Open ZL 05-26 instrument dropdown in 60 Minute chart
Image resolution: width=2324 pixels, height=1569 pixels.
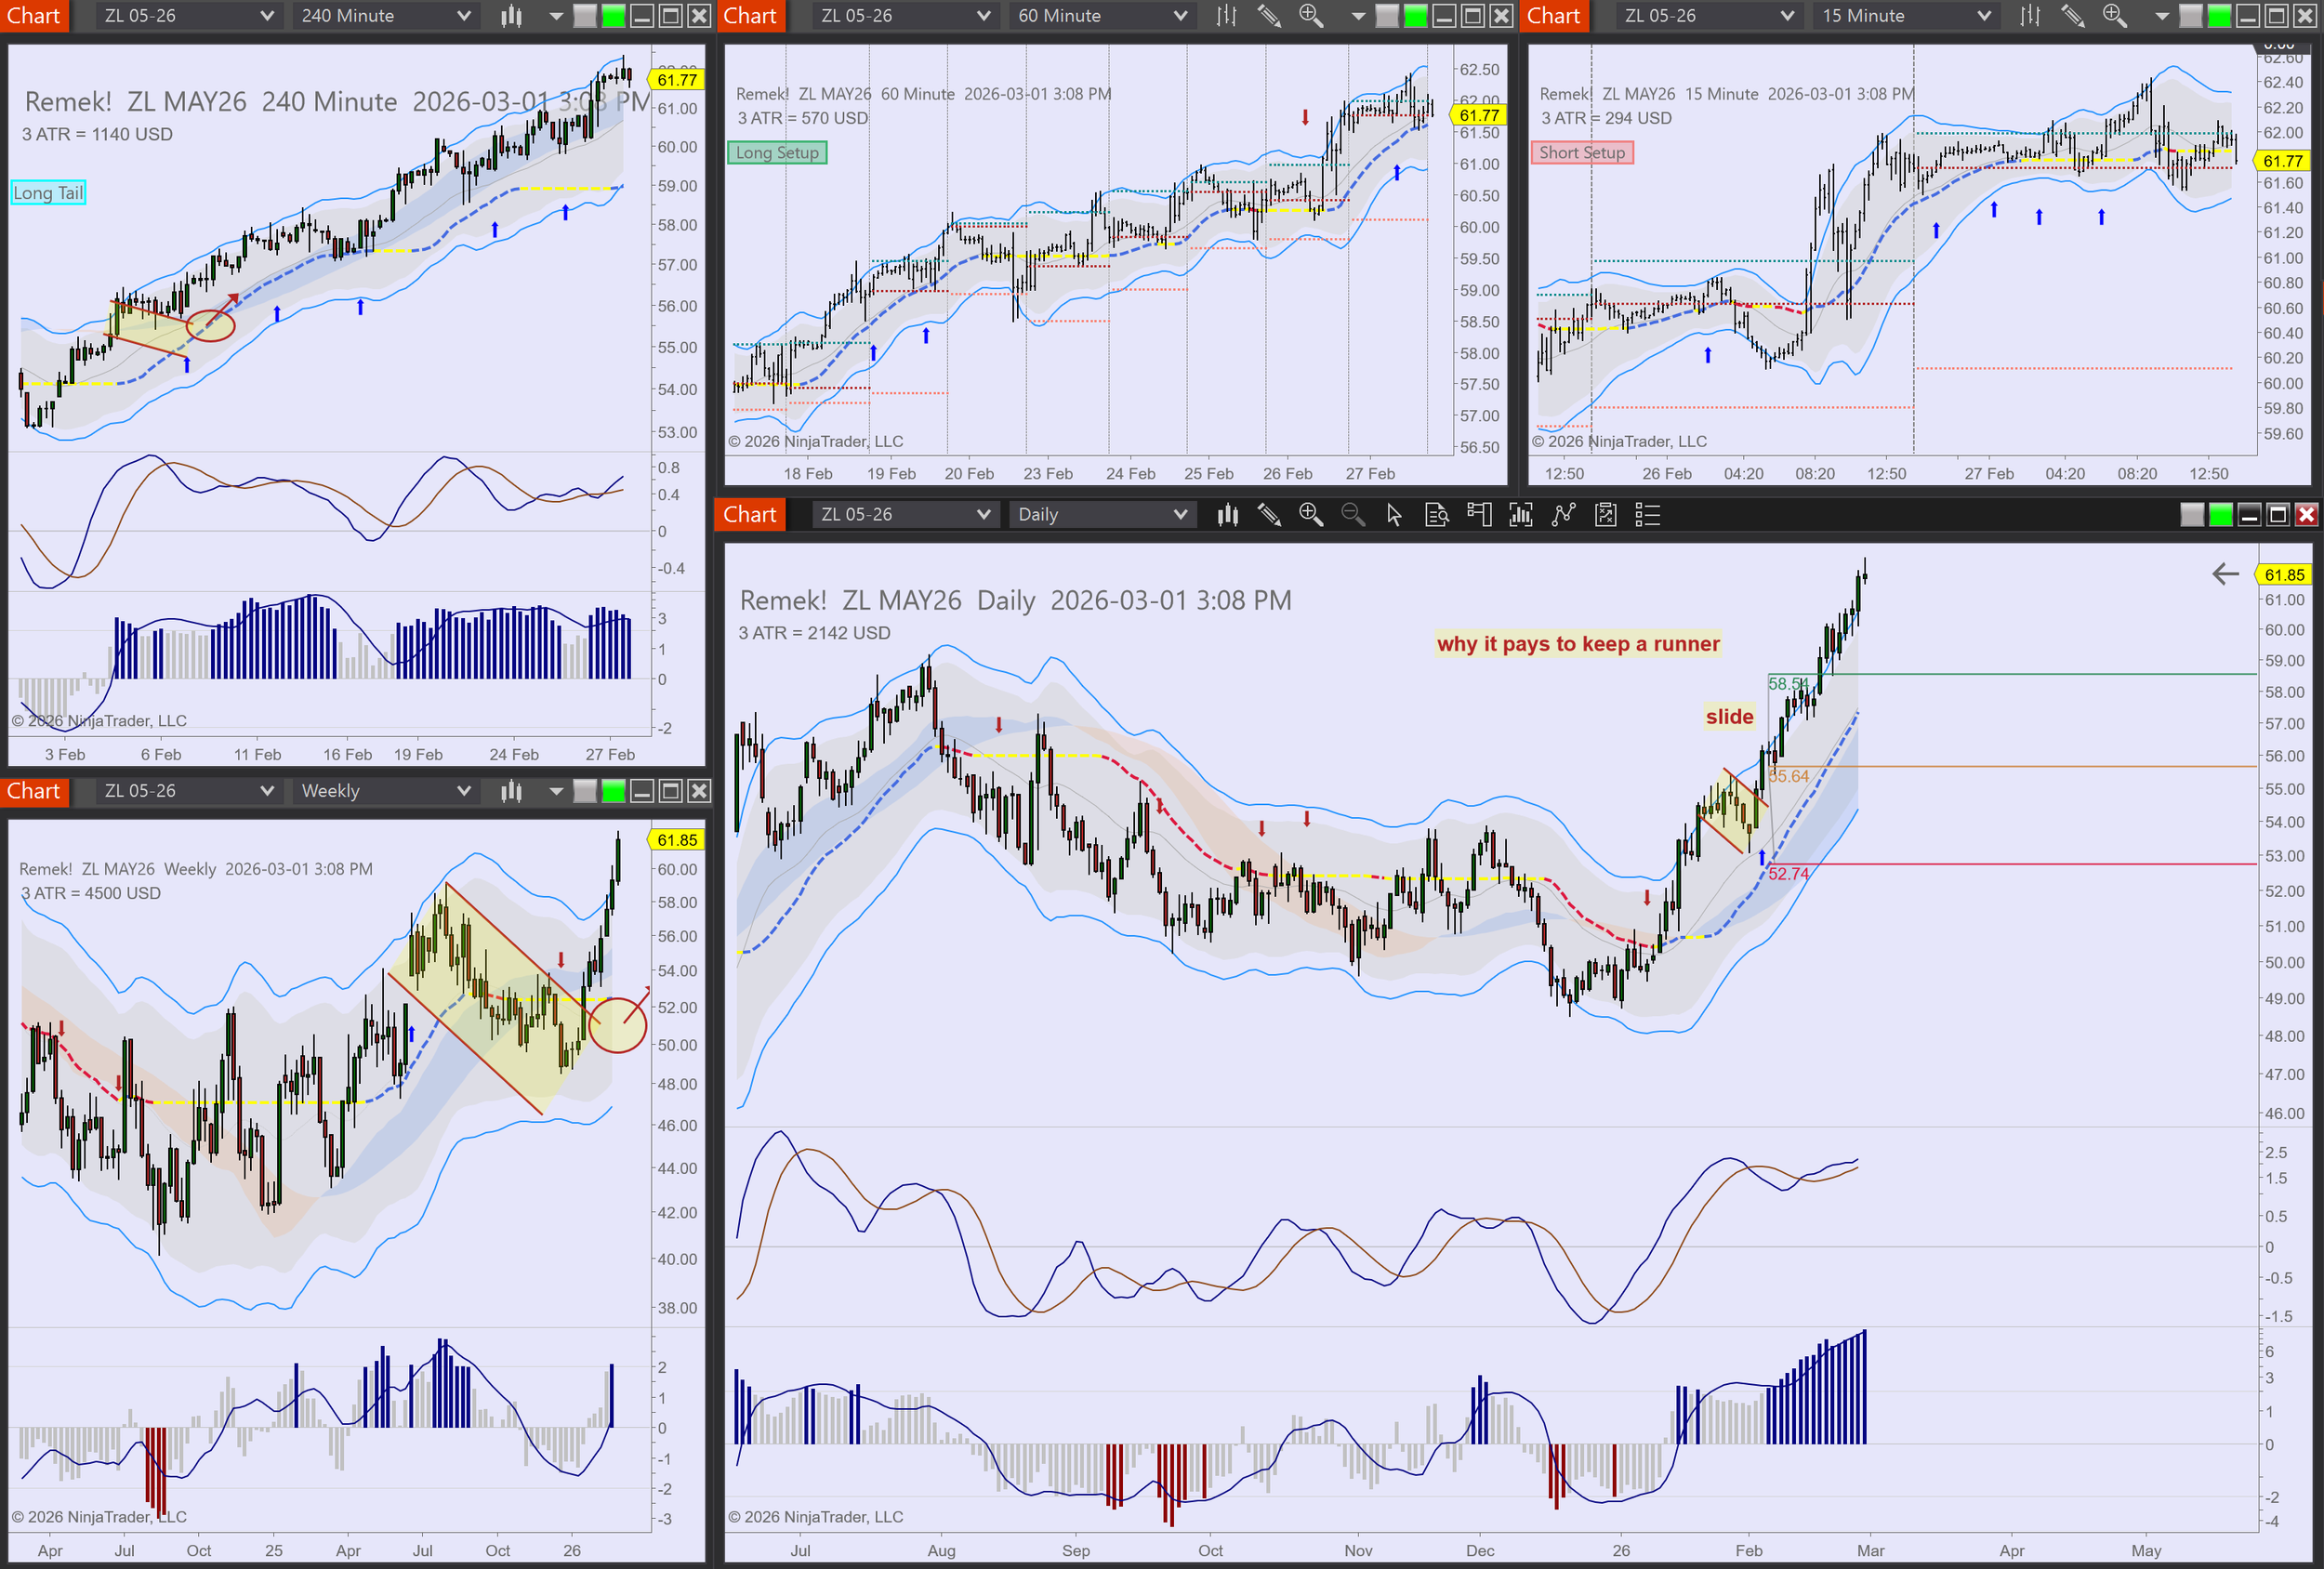coord(983,16)
